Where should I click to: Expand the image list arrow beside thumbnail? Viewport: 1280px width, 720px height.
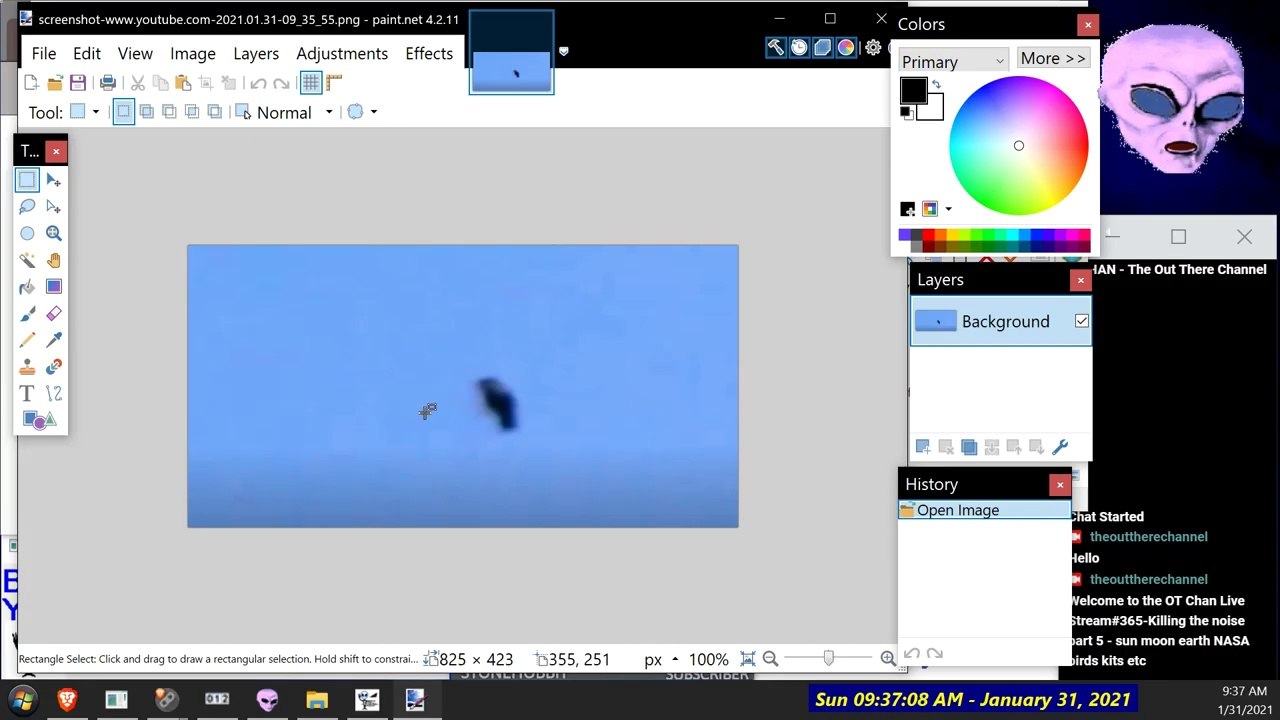563,51
